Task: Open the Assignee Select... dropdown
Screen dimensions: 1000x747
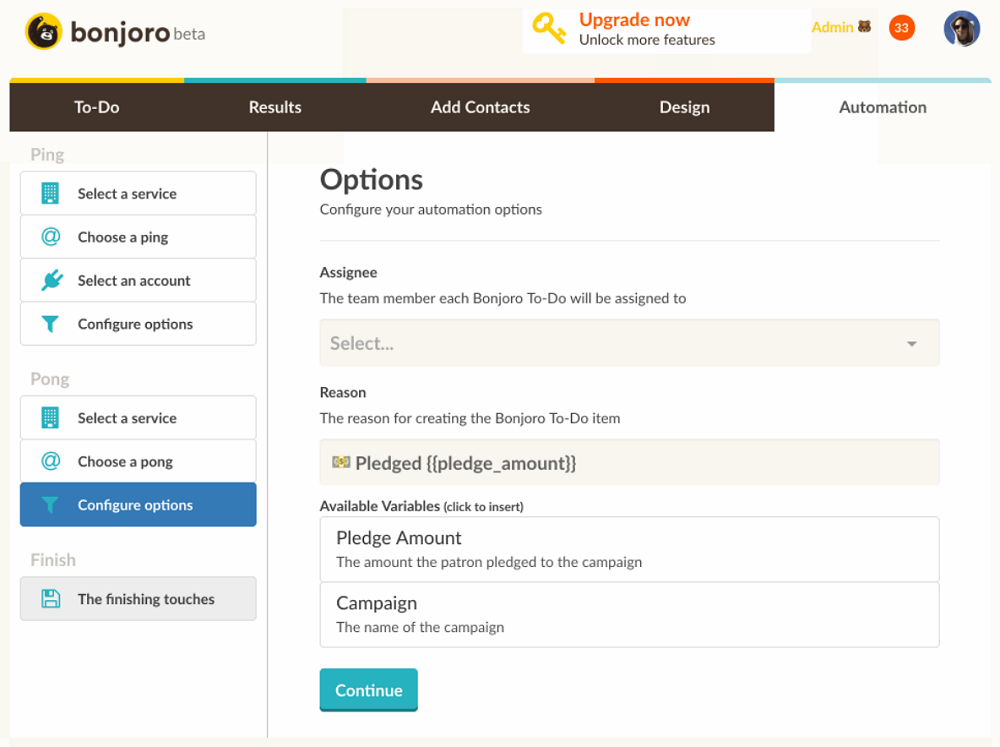Action: point(629,343)
